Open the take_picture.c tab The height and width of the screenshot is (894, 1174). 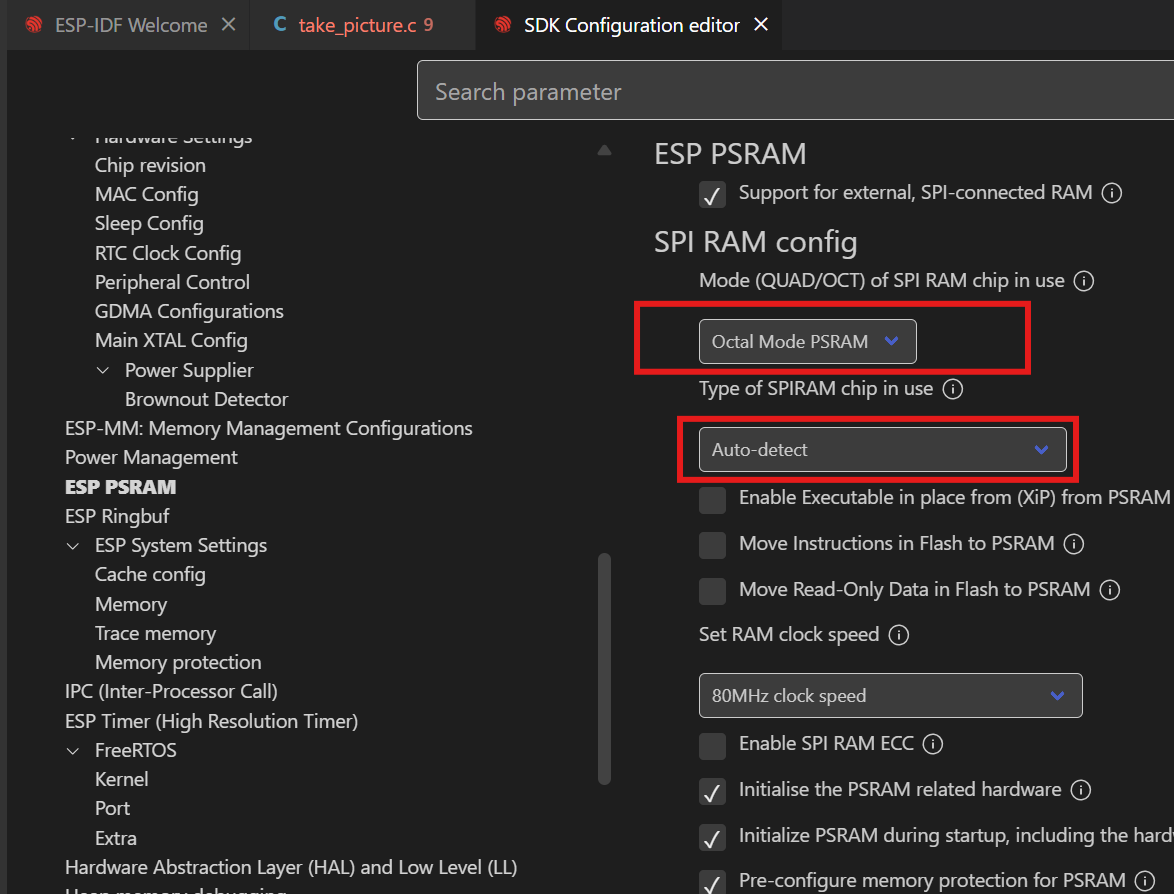click(357, 25)
